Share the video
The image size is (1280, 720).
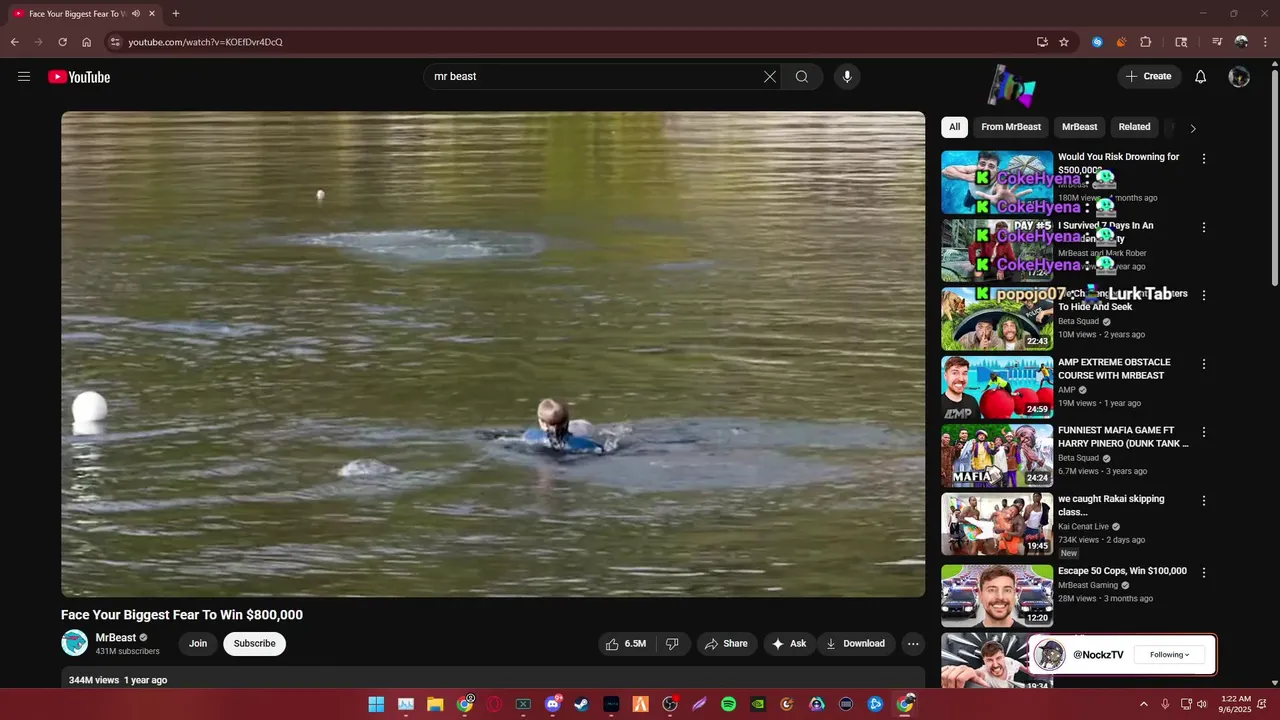[x=726, y=644]
